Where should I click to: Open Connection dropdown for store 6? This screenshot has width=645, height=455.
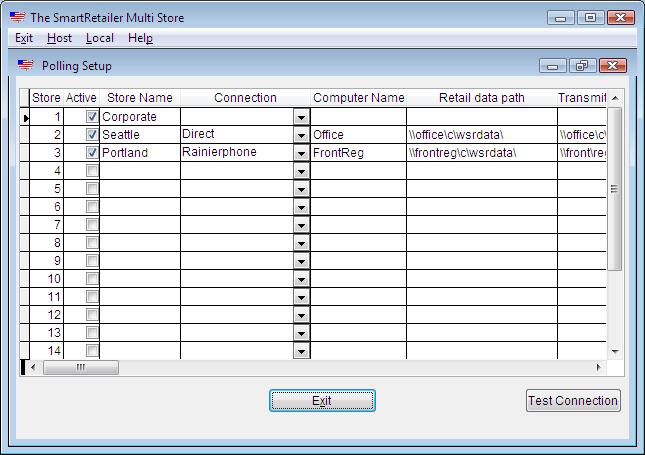302,207
